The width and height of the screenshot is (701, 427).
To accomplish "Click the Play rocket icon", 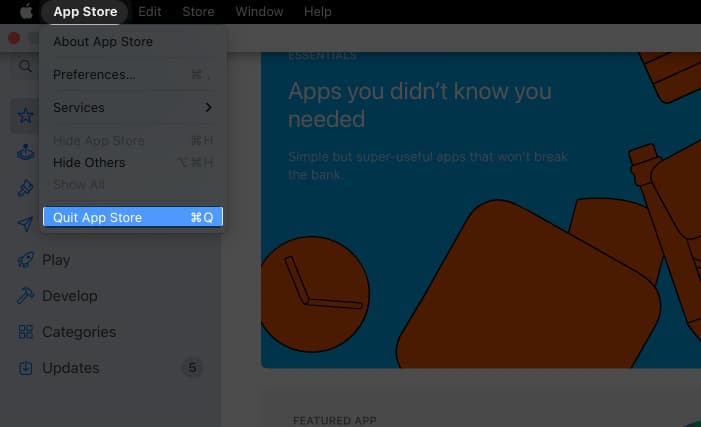I will point(25,260).
